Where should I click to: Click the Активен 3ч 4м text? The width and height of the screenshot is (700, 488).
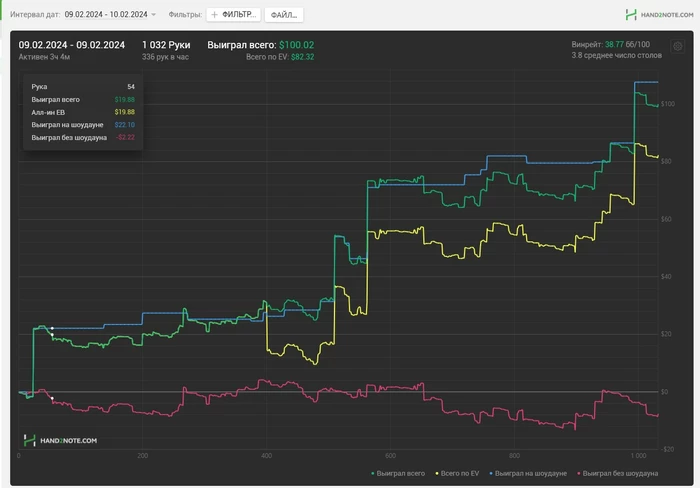[44, 57]
